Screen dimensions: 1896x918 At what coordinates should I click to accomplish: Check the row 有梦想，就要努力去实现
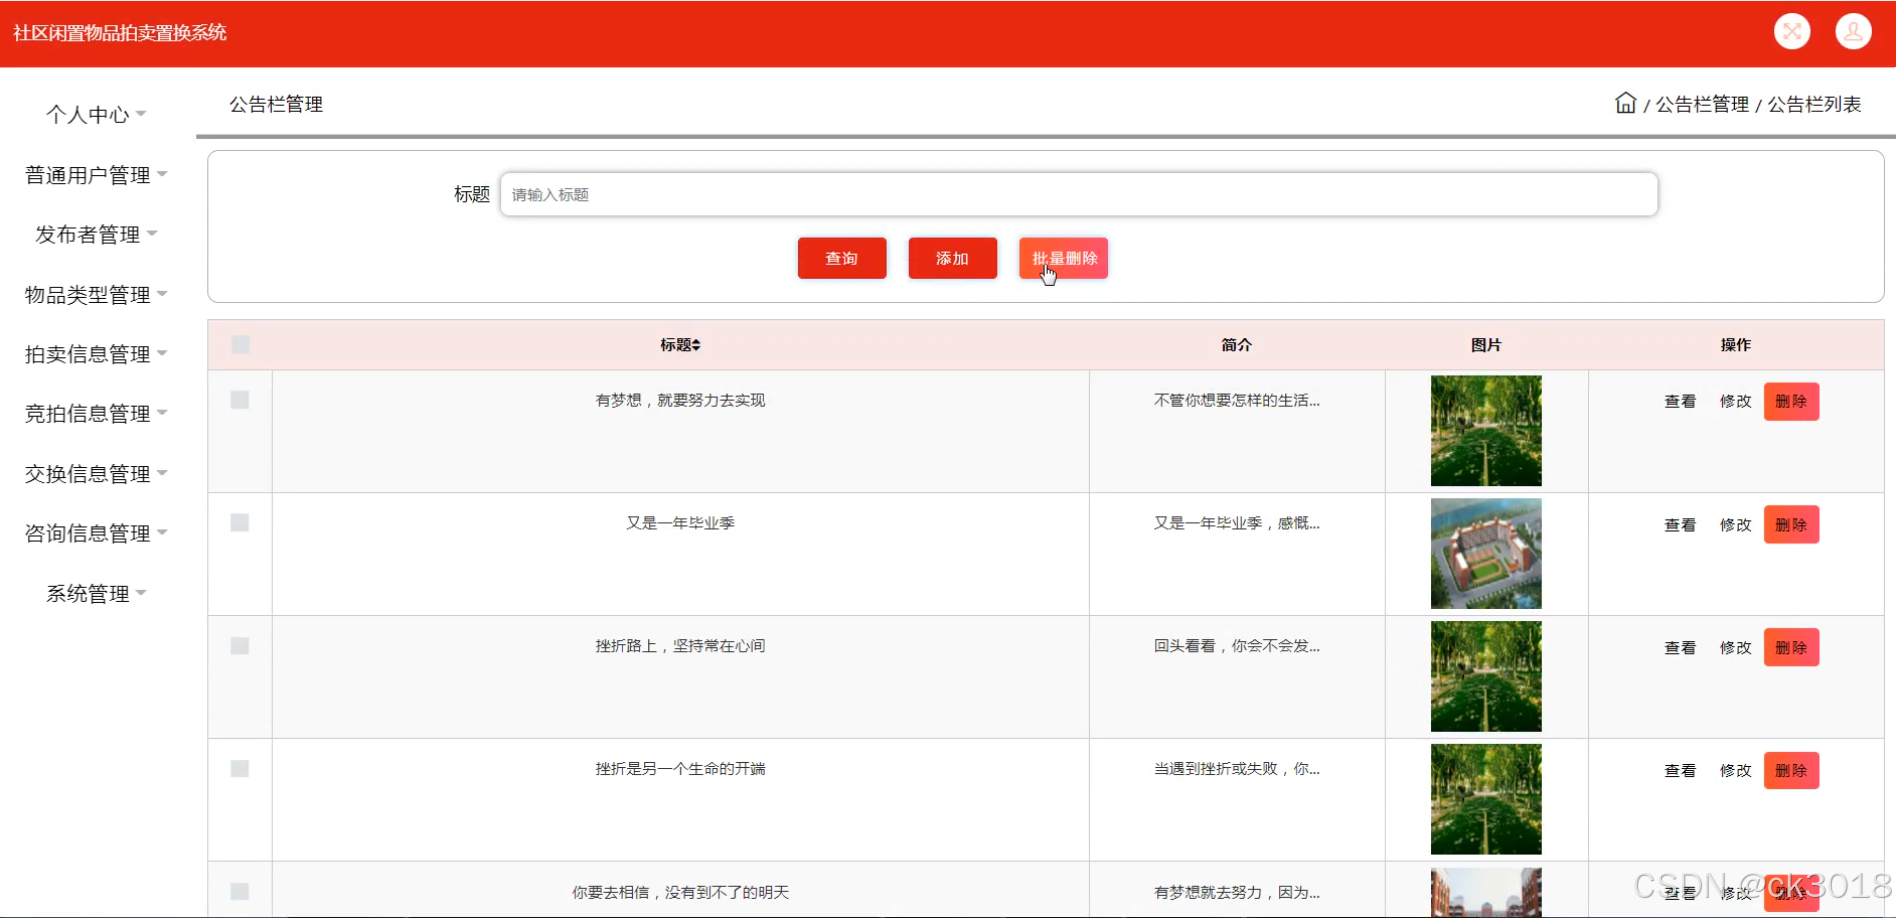point(240,400)
